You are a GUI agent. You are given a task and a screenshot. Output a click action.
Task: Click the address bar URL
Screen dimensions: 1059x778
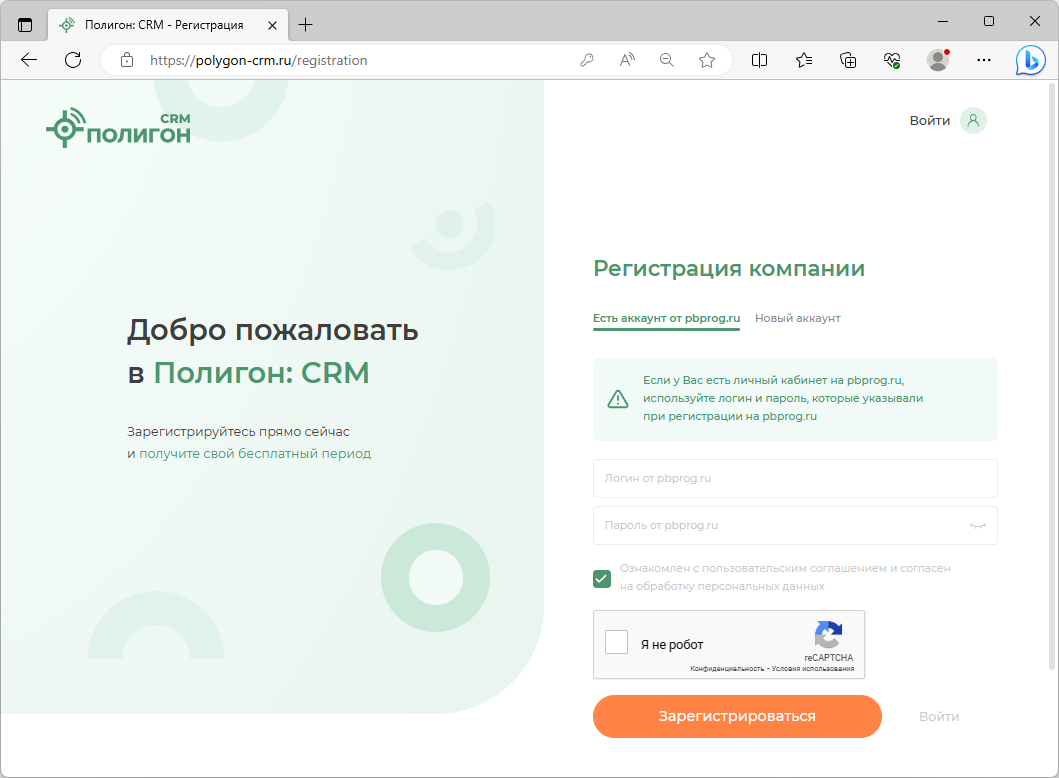click(259, 60)
